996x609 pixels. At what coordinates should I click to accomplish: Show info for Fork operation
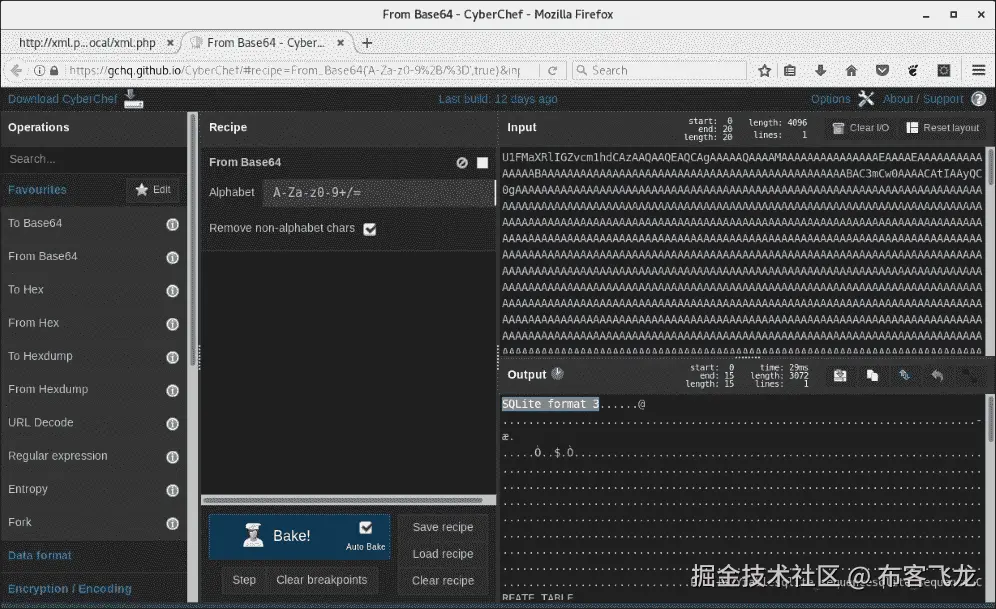[172, 523]
